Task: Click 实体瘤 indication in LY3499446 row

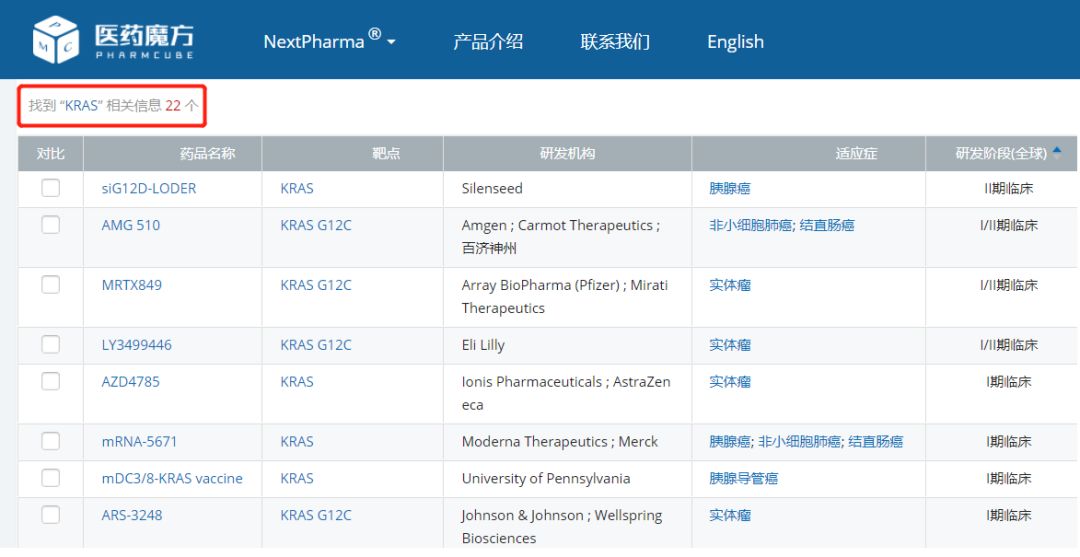Action: coord(729,345)
